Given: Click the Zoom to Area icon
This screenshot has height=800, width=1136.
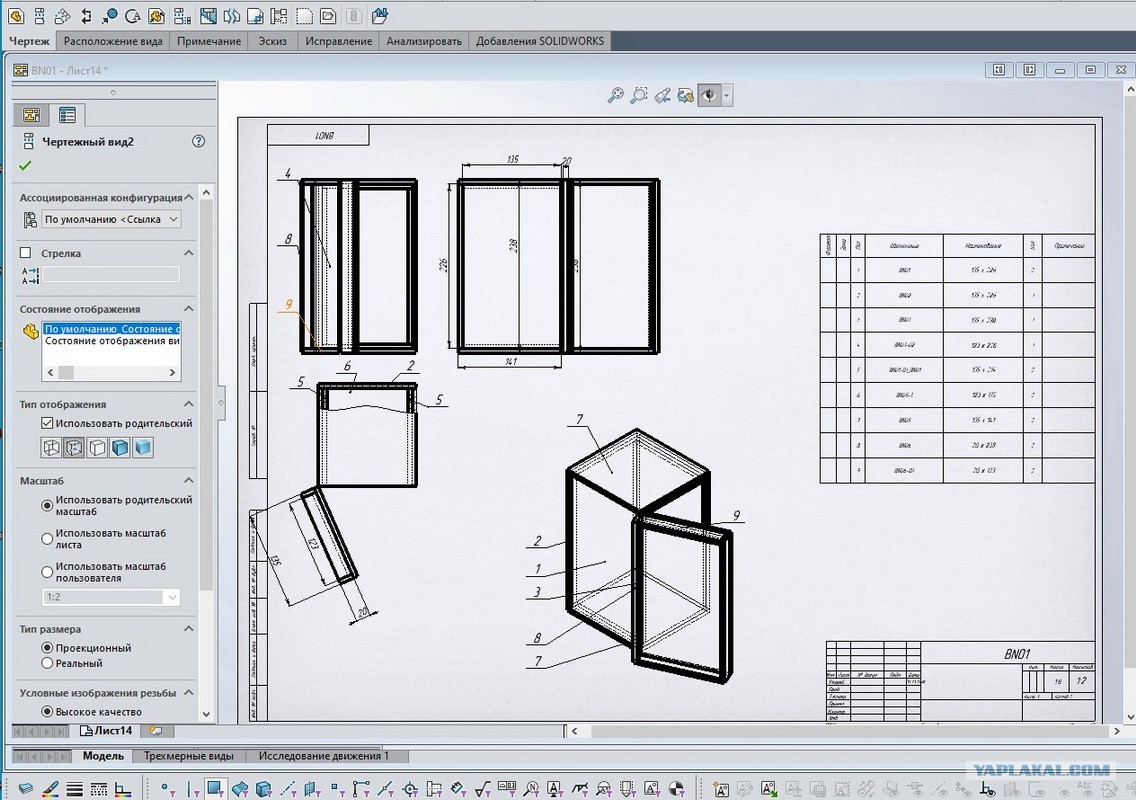Looking at the screenshot, I should pos(638,95).
